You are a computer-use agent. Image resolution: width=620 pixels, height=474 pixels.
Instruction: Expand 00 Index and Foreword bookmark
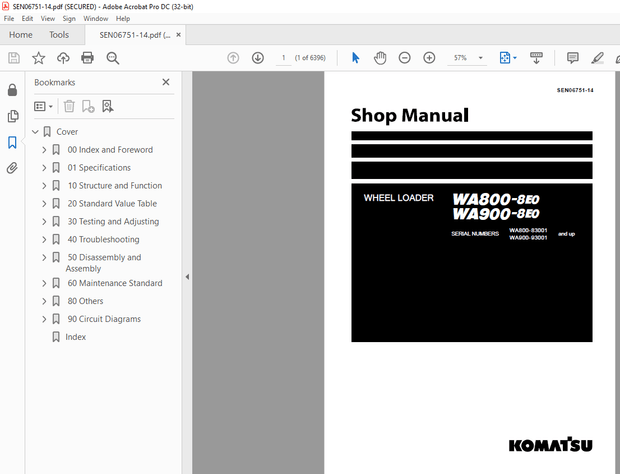[44, 150]
